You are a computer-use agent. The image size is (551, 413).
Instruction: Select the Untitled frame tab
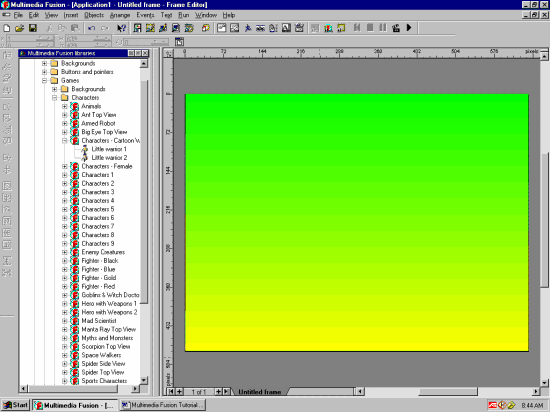[x=260, y=392]
